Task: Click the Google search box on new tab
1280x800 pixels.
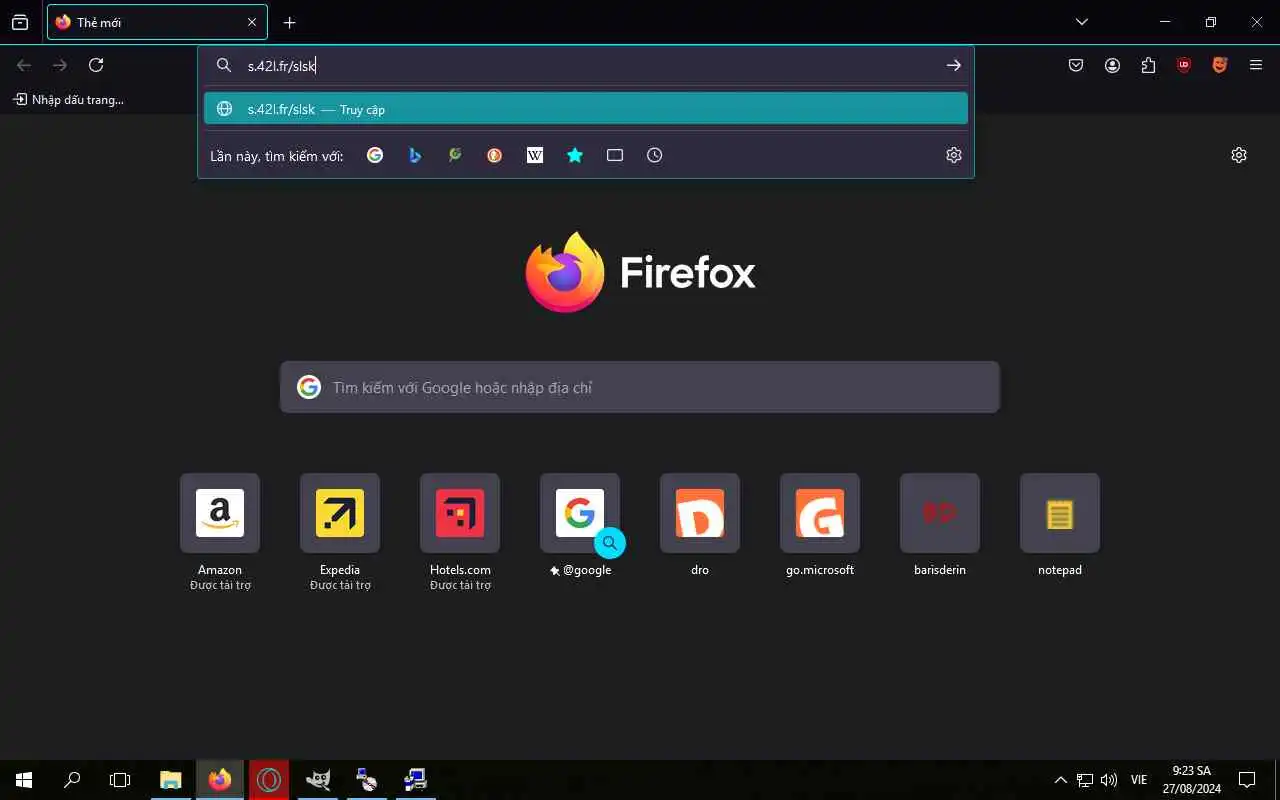Action: click(640, 387)
